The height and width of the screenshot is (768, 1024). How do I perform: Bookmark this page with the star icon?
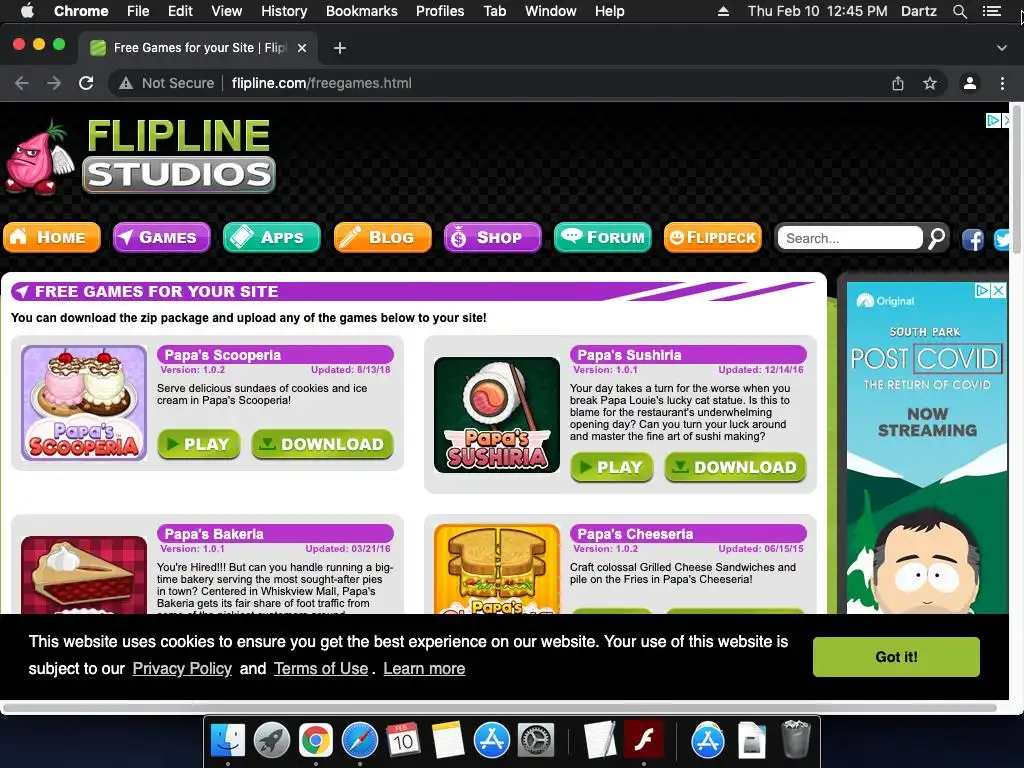point(930,83)
